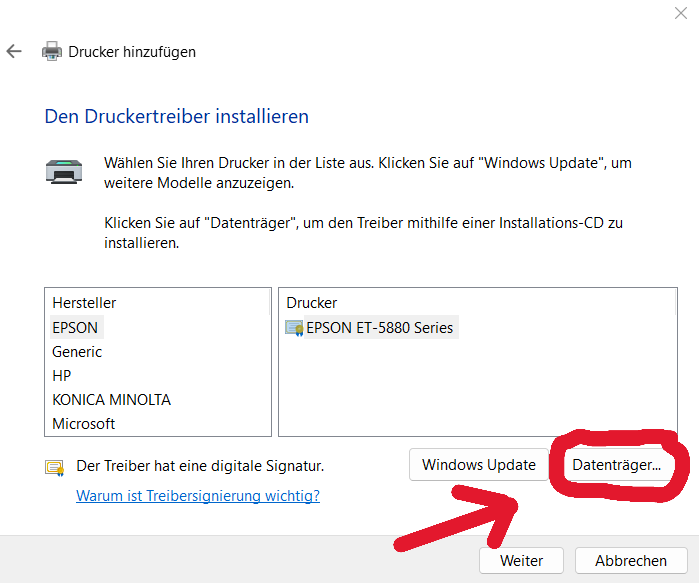Select KONICA MINOLTA manufacturer
The height and width of the screenshot is (583, 699).
pos(111,400)
